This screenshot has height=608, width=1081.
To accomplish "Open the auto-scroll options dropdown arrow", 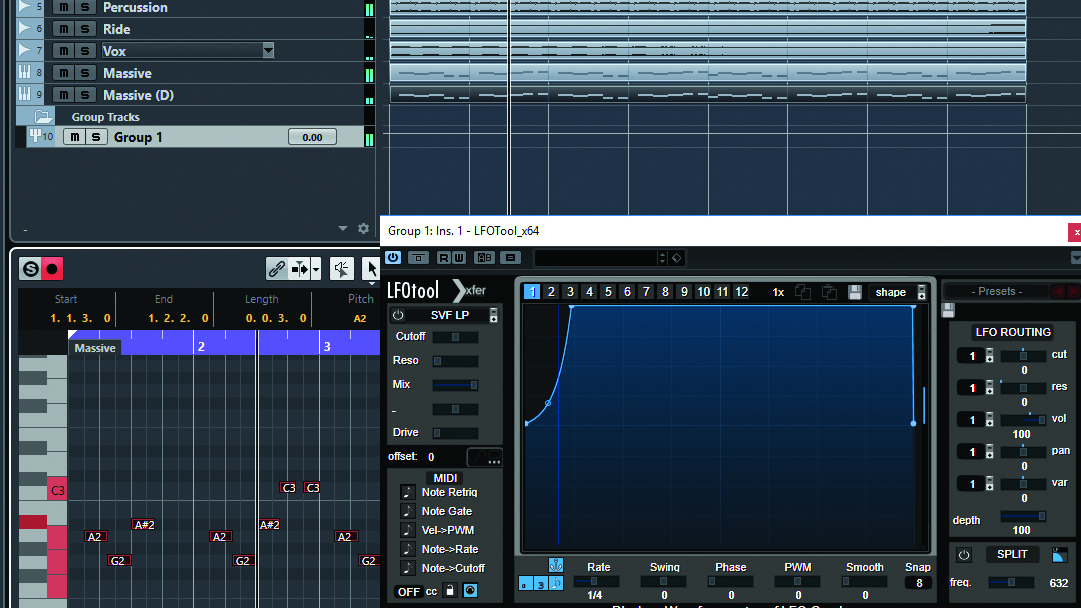I will coord(316,269).
